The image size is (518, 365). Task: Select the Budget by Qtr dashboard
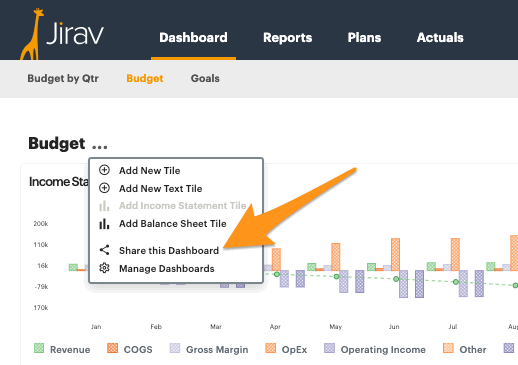[x=63, y=78]
